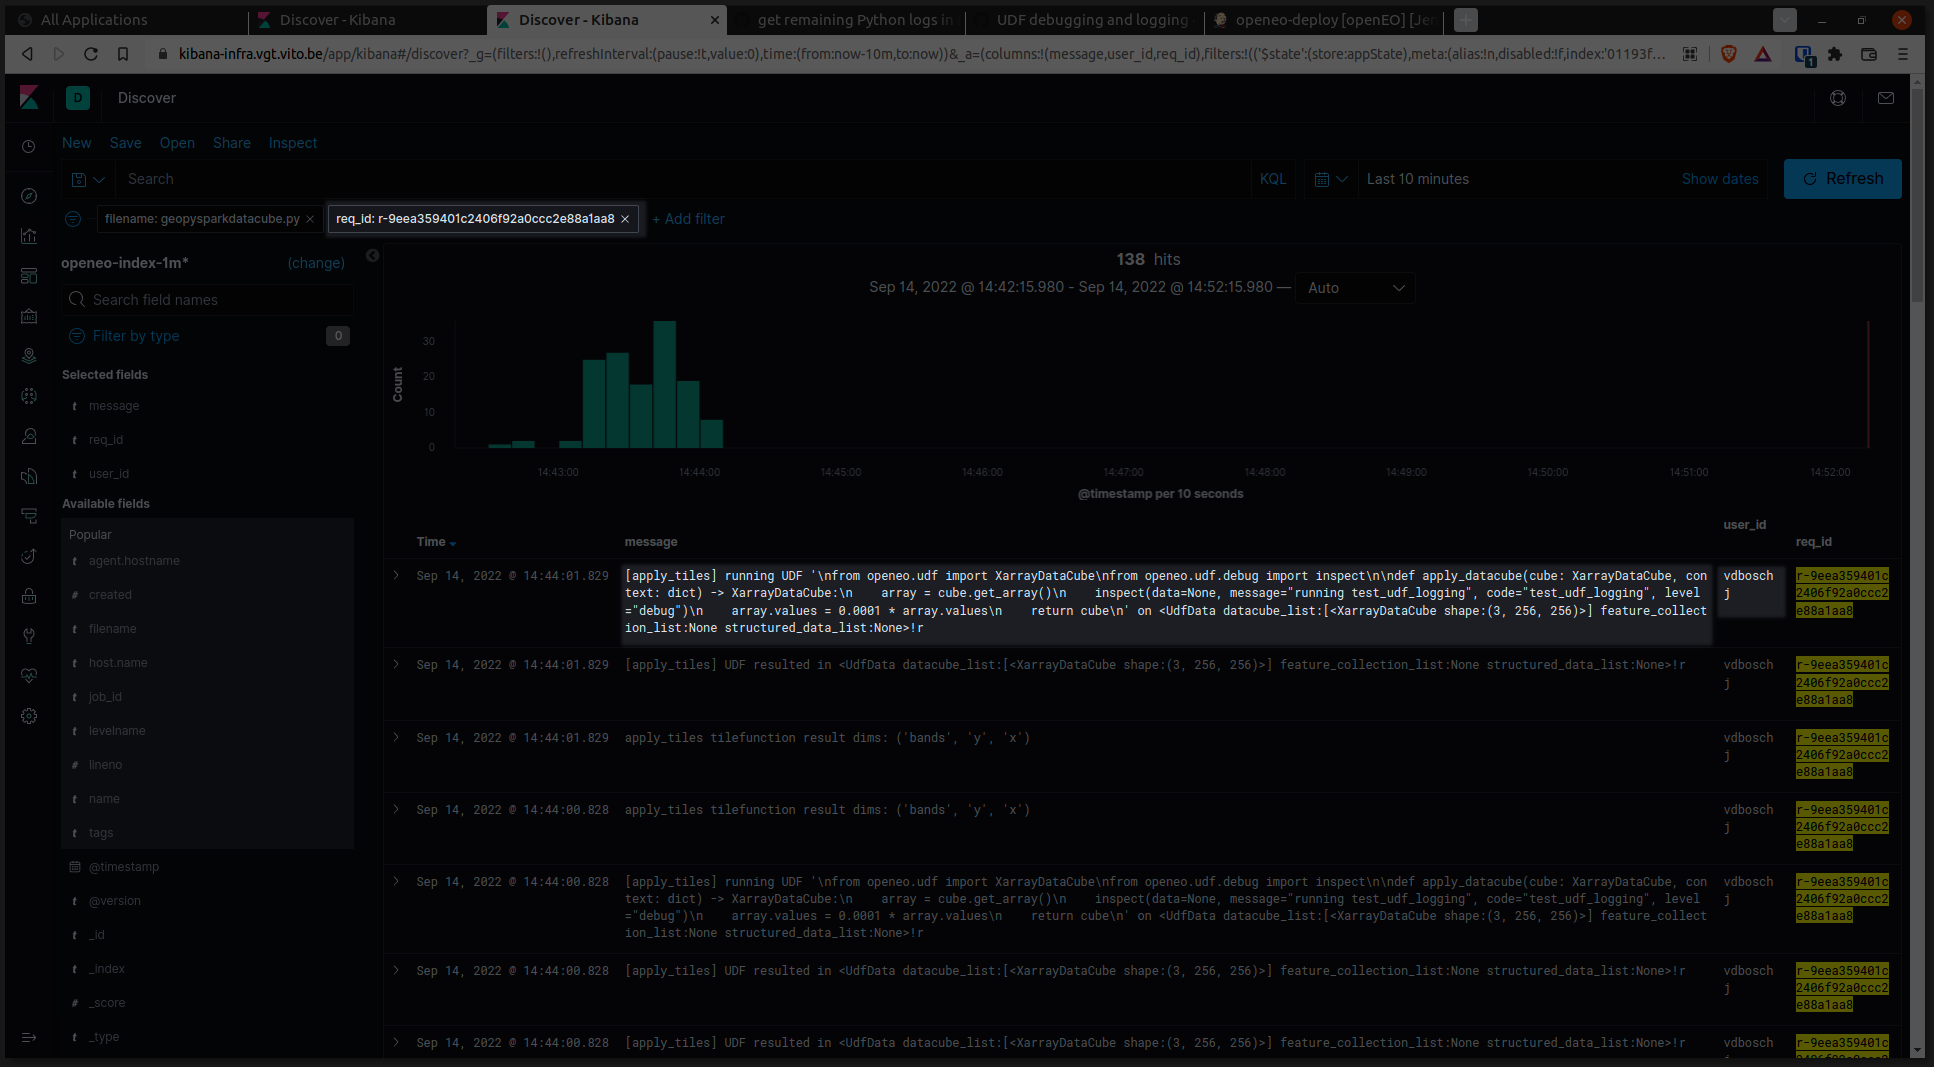Toggle the KQL query language popover
The image size is (1934, 1067).
[x=1273, y=178]
